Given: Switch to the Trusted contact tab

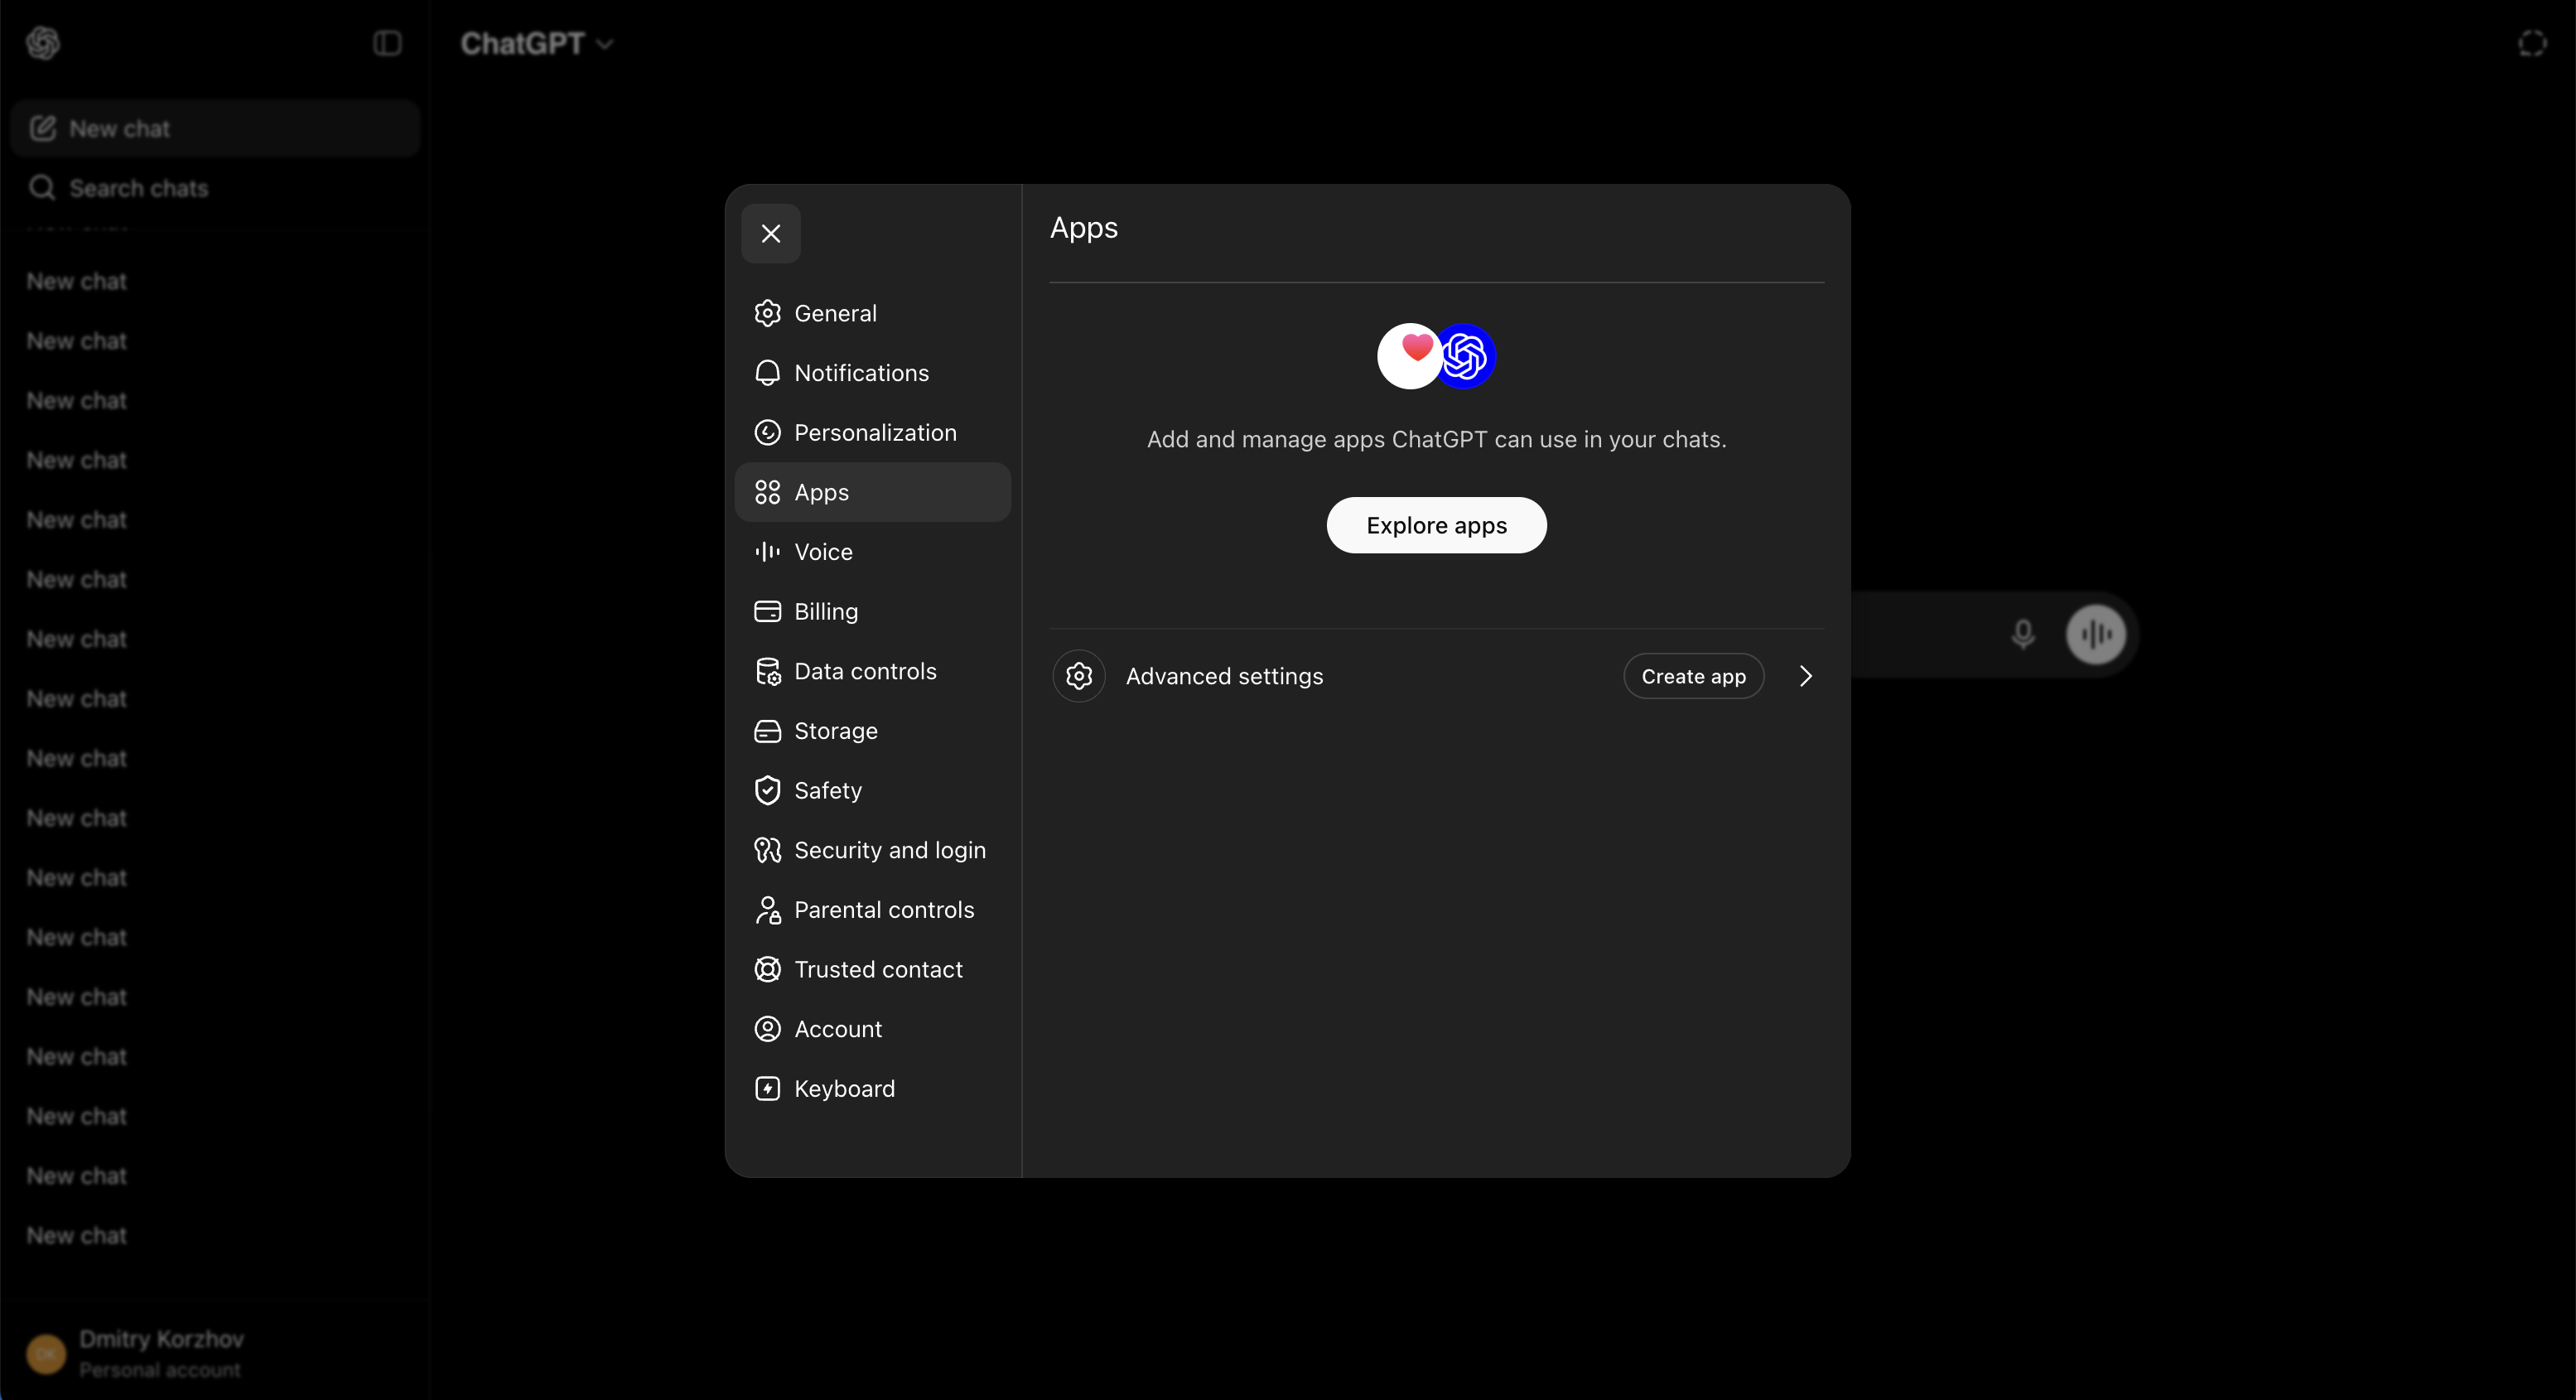Looking at the screenshot, I should pyautogui.click(x=872, y=969).
